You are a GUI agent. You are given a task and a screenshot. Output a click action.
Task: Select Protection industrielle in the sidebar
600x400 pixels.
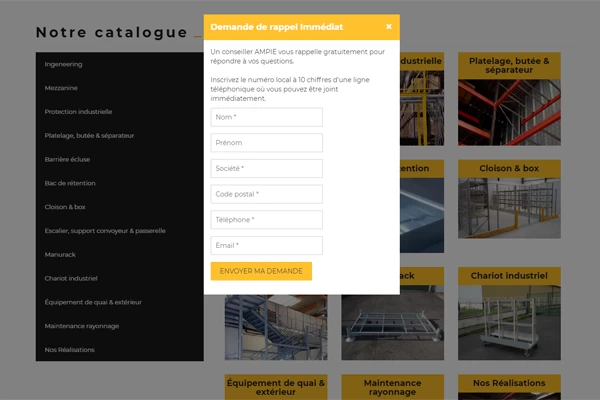tap(78, 112)
